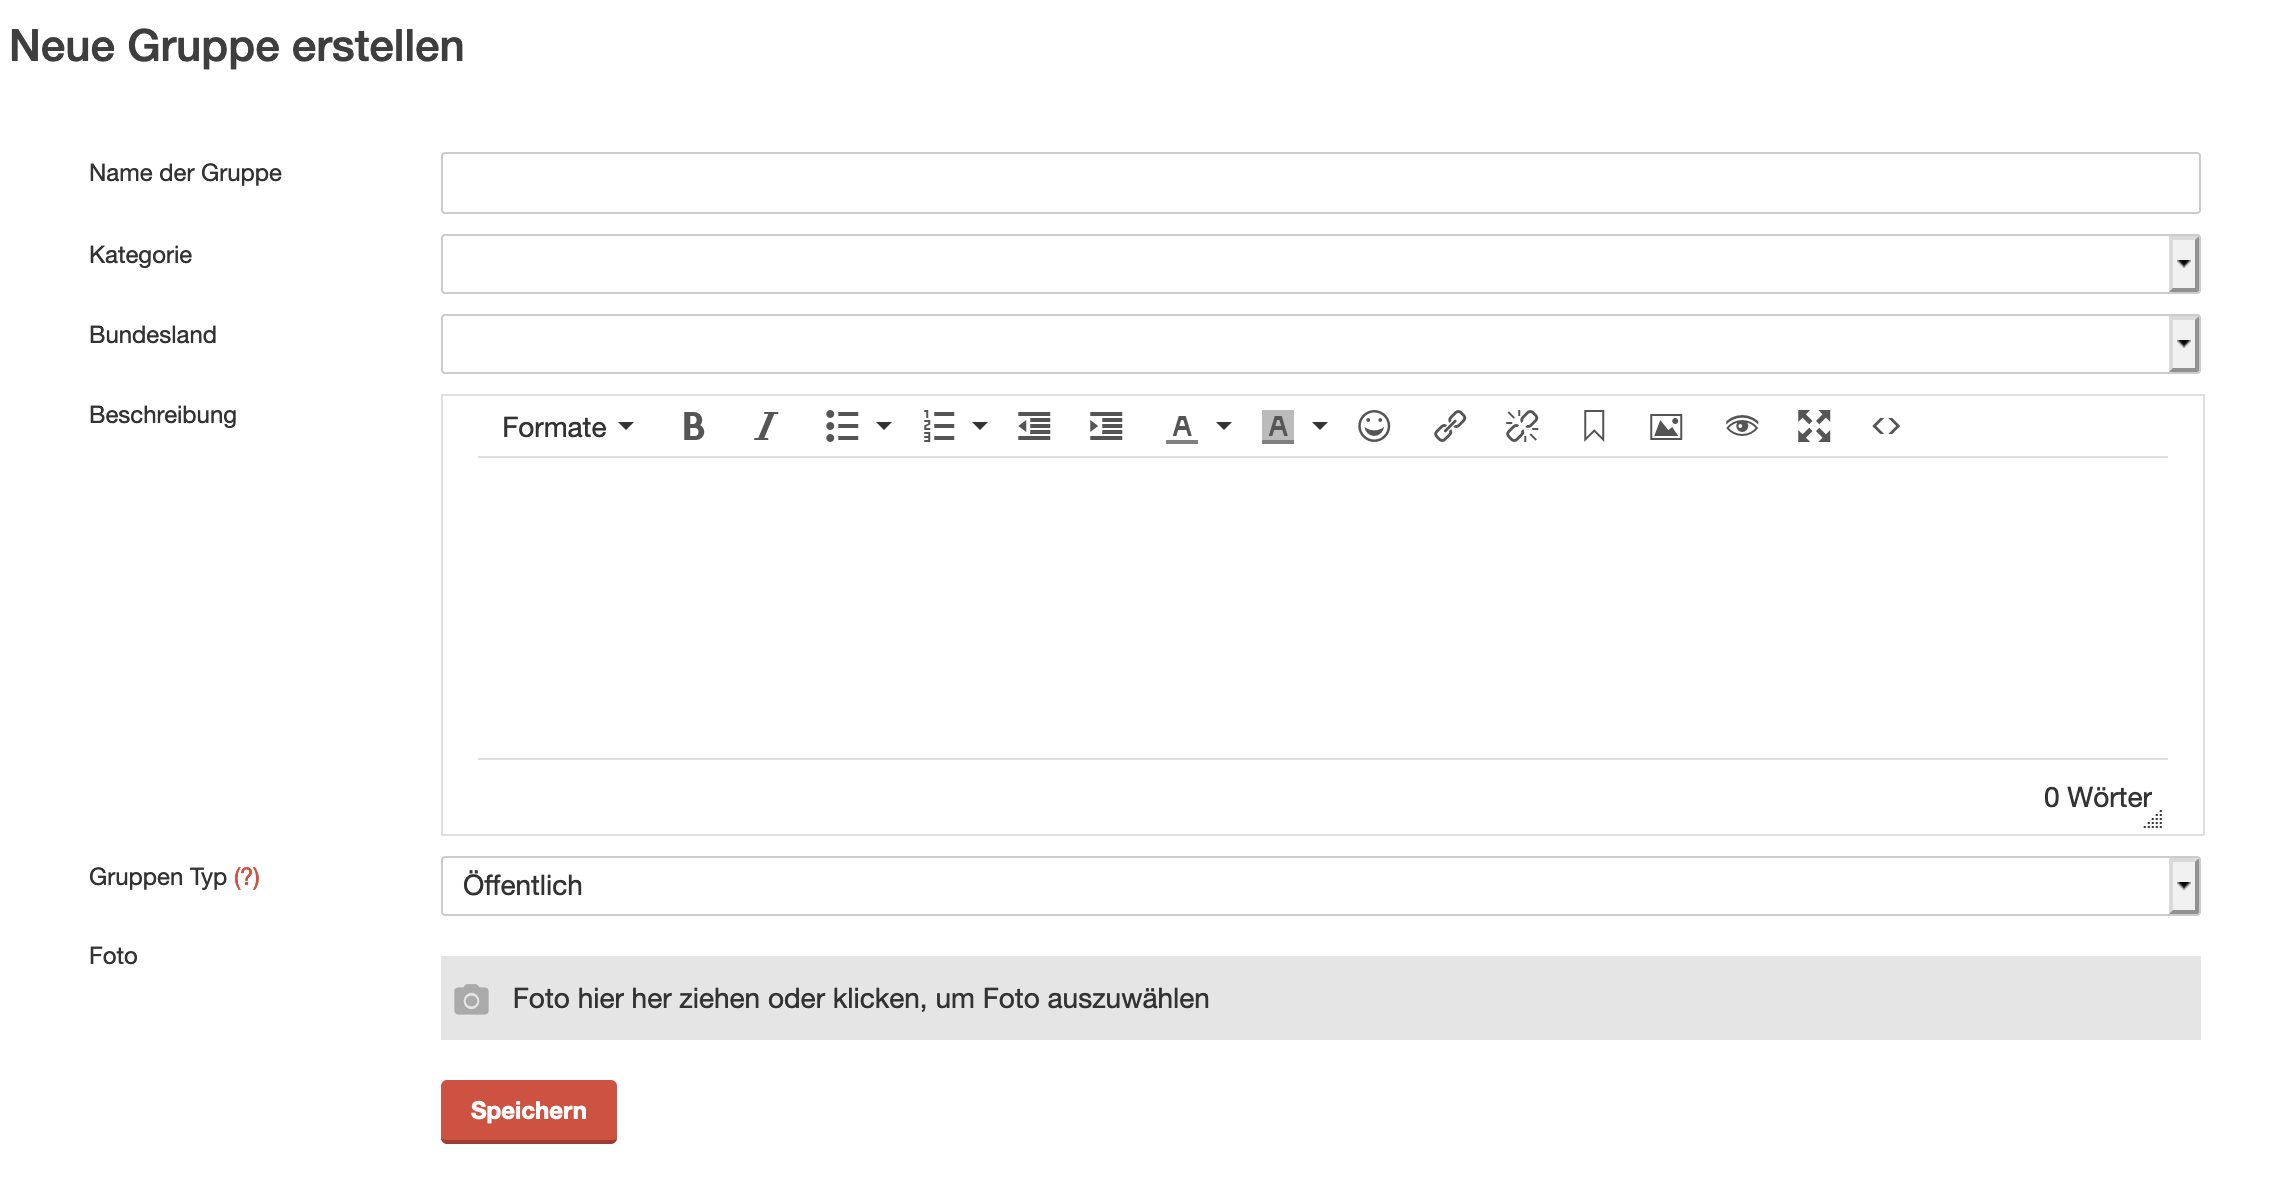Toggle bold formatting in description editor
The width and height of the screenshot is (2270, 1186).
coord(693,427)
